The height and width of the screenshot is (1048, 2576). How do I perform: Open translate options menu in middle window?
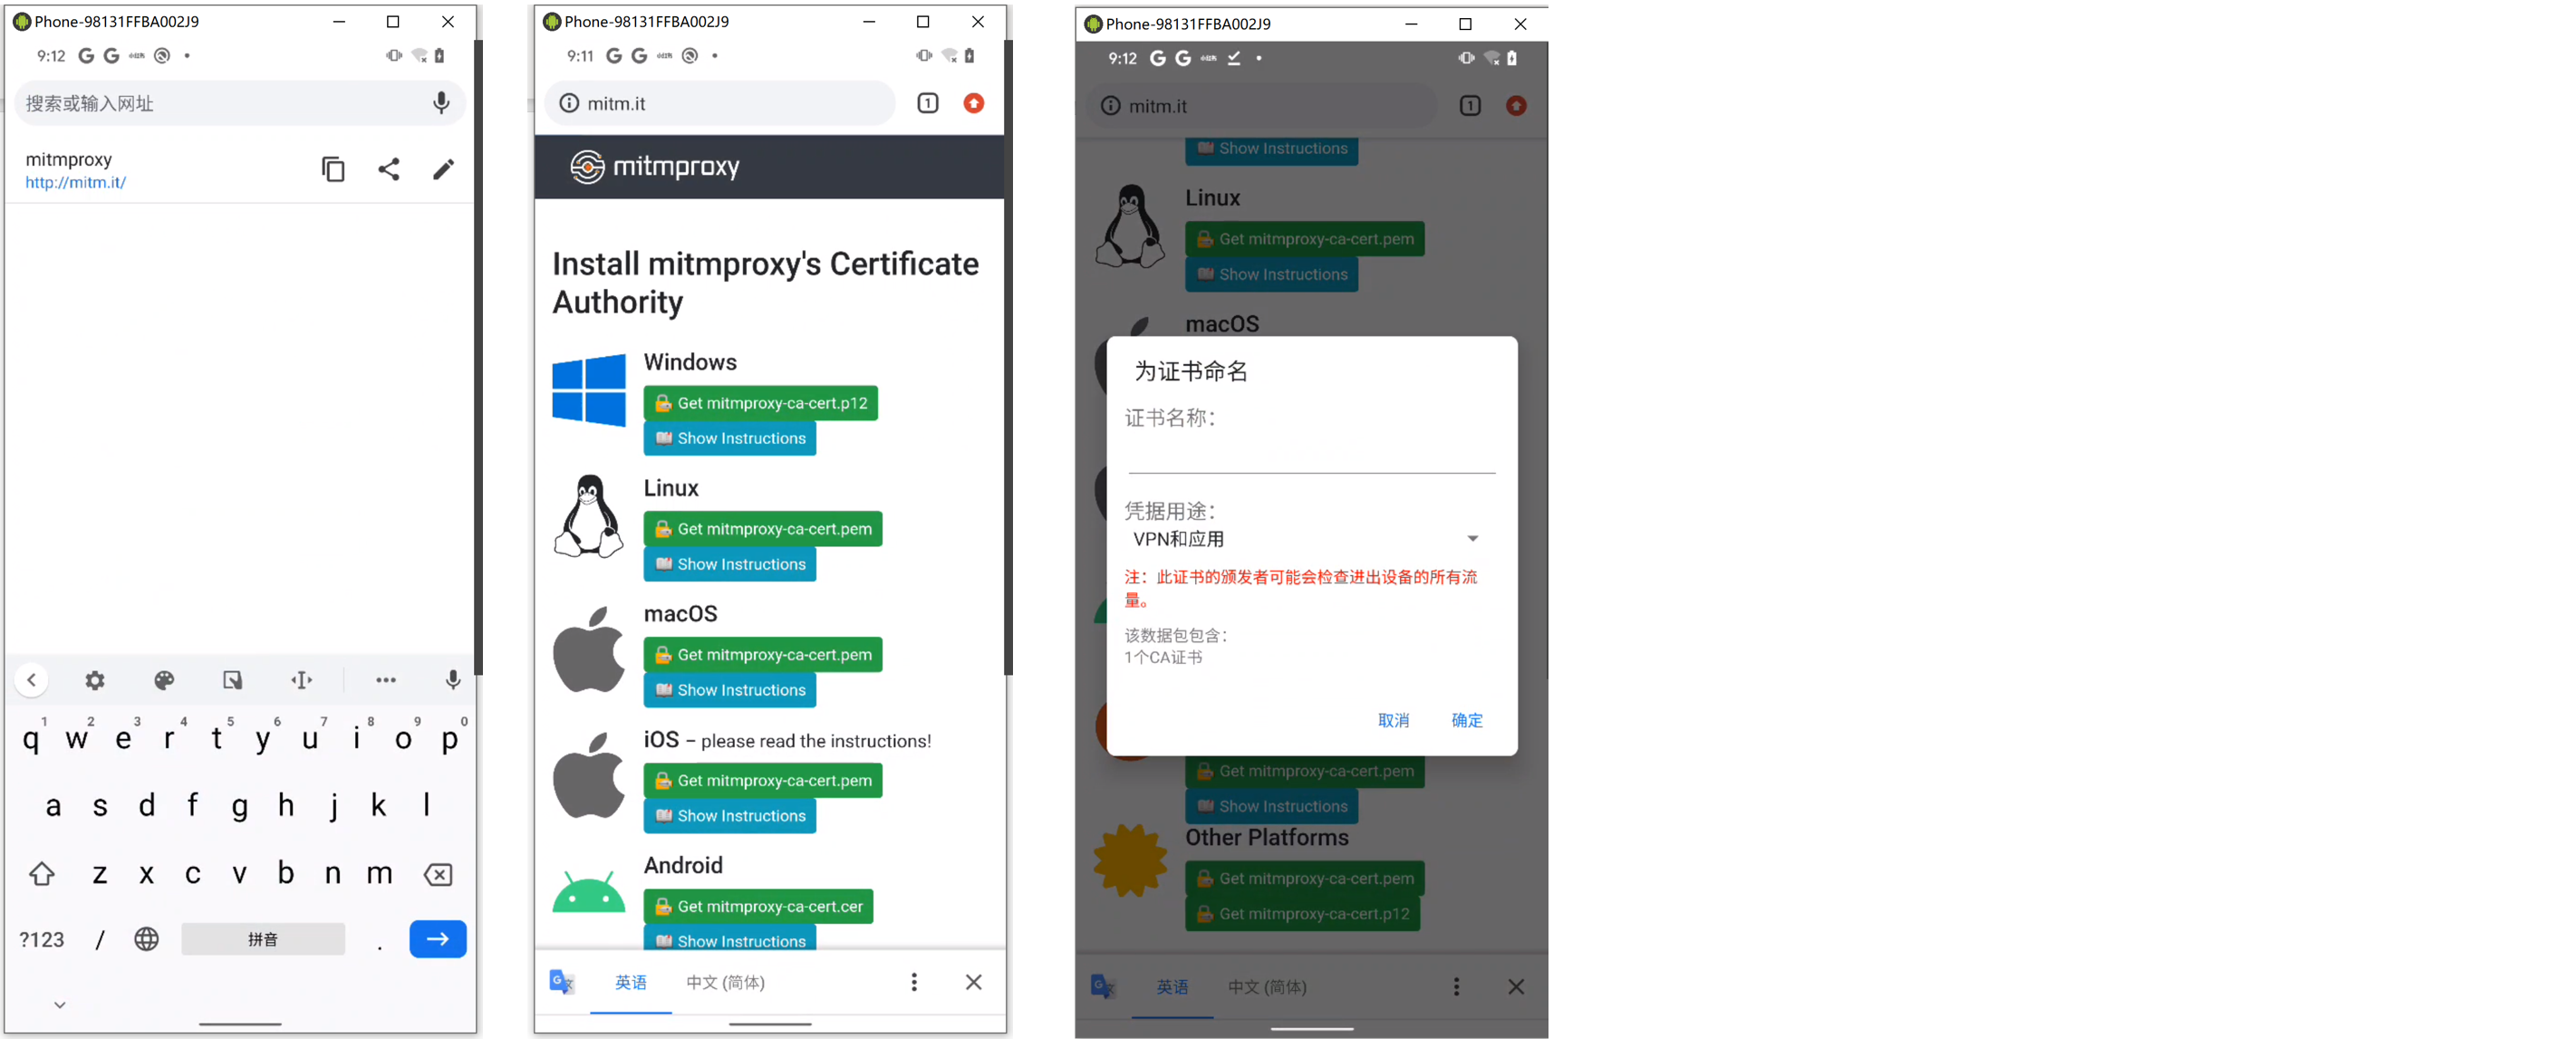pos(914,983)
